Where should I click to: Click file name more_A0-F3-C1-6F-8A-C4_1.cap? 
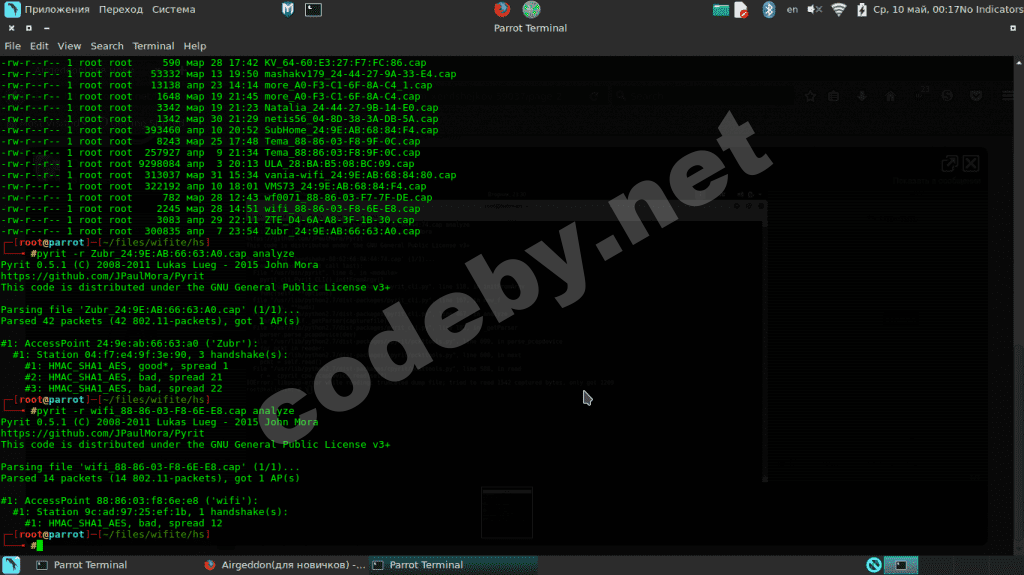coord(348,85)
